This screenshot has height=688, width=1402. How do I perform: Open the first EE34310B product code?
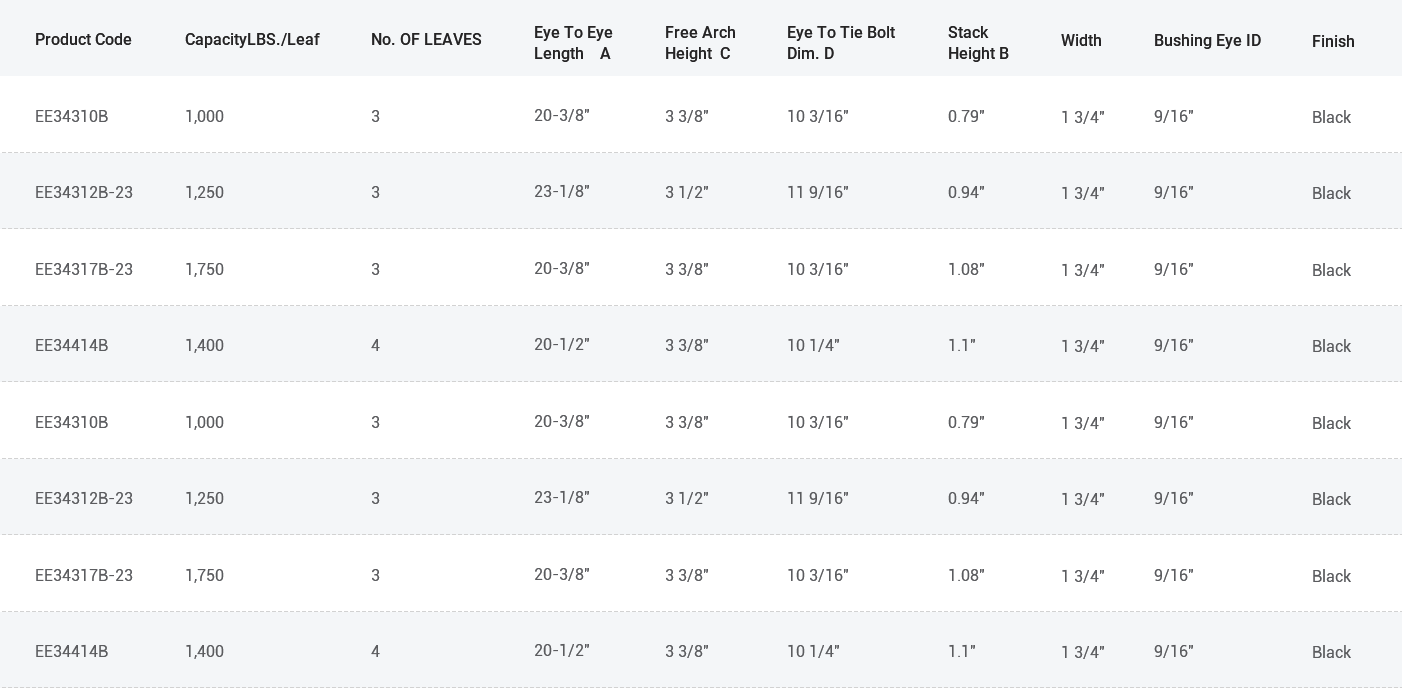[72, 117]
